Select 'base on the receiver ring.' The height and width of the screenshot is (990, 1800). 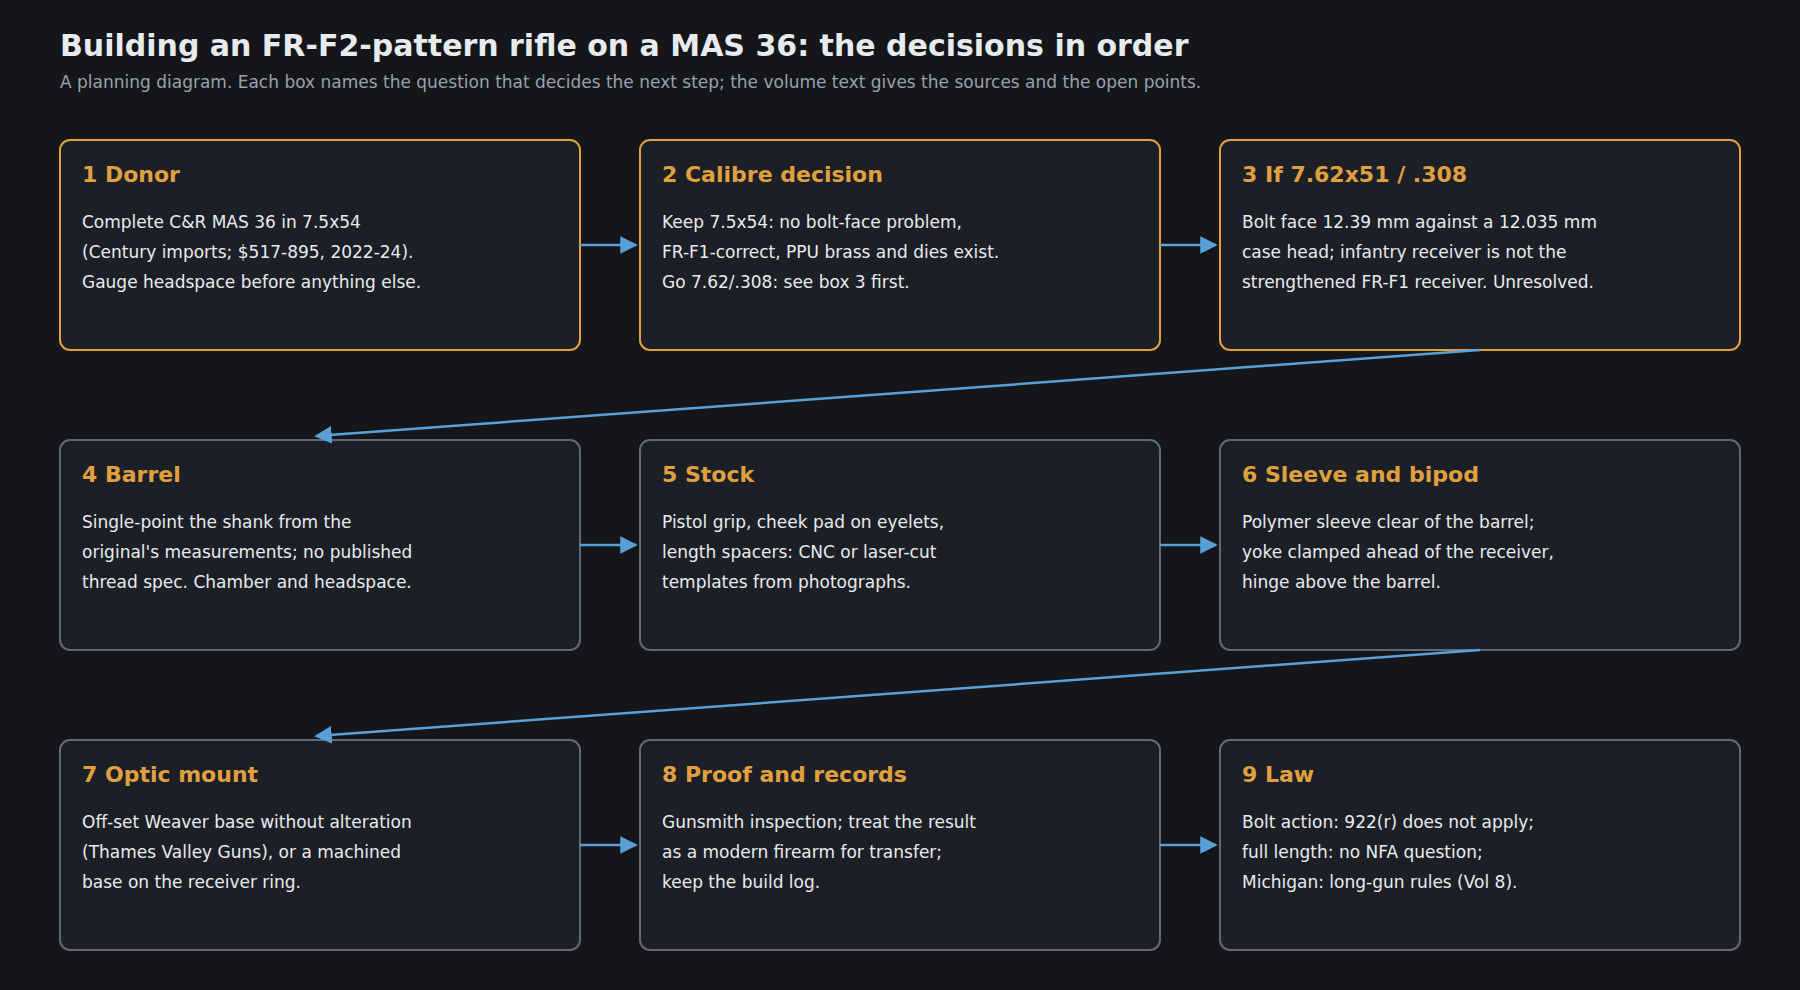[x=191, y=882]
